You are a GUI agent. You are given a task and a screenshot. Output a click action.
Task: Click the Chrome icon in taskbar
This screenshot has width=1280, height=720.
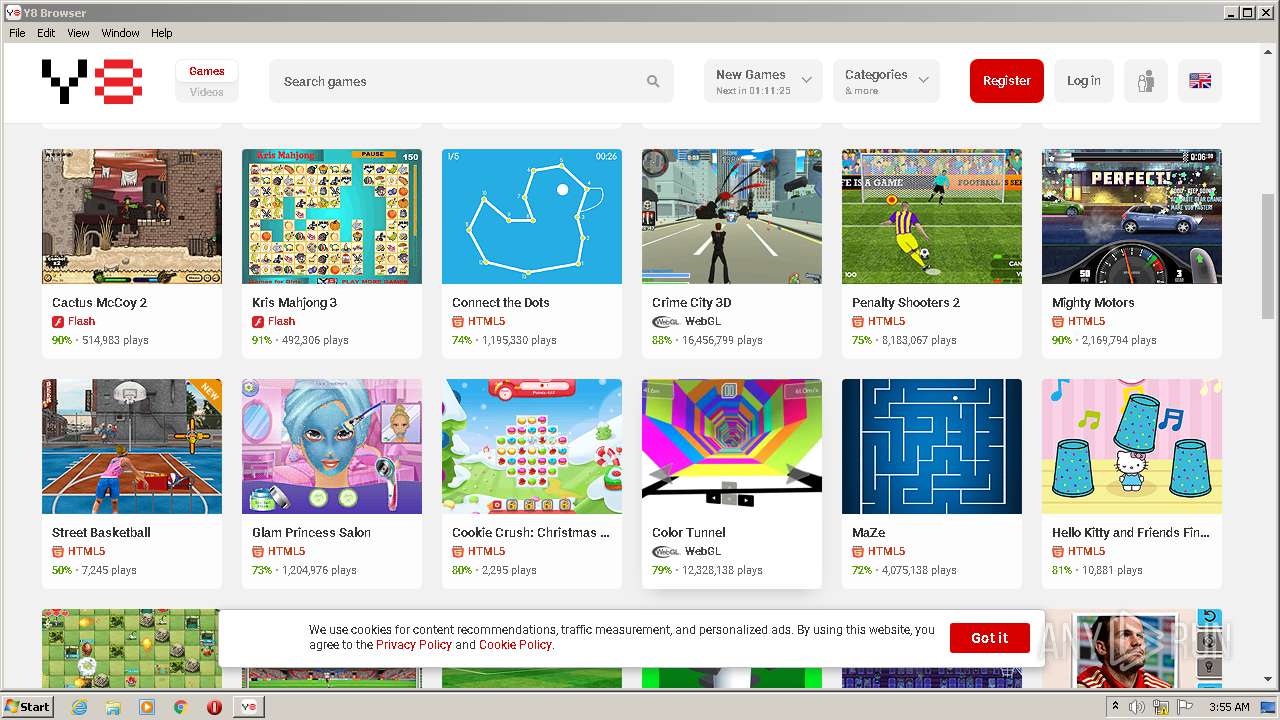[x=180, y=707]
